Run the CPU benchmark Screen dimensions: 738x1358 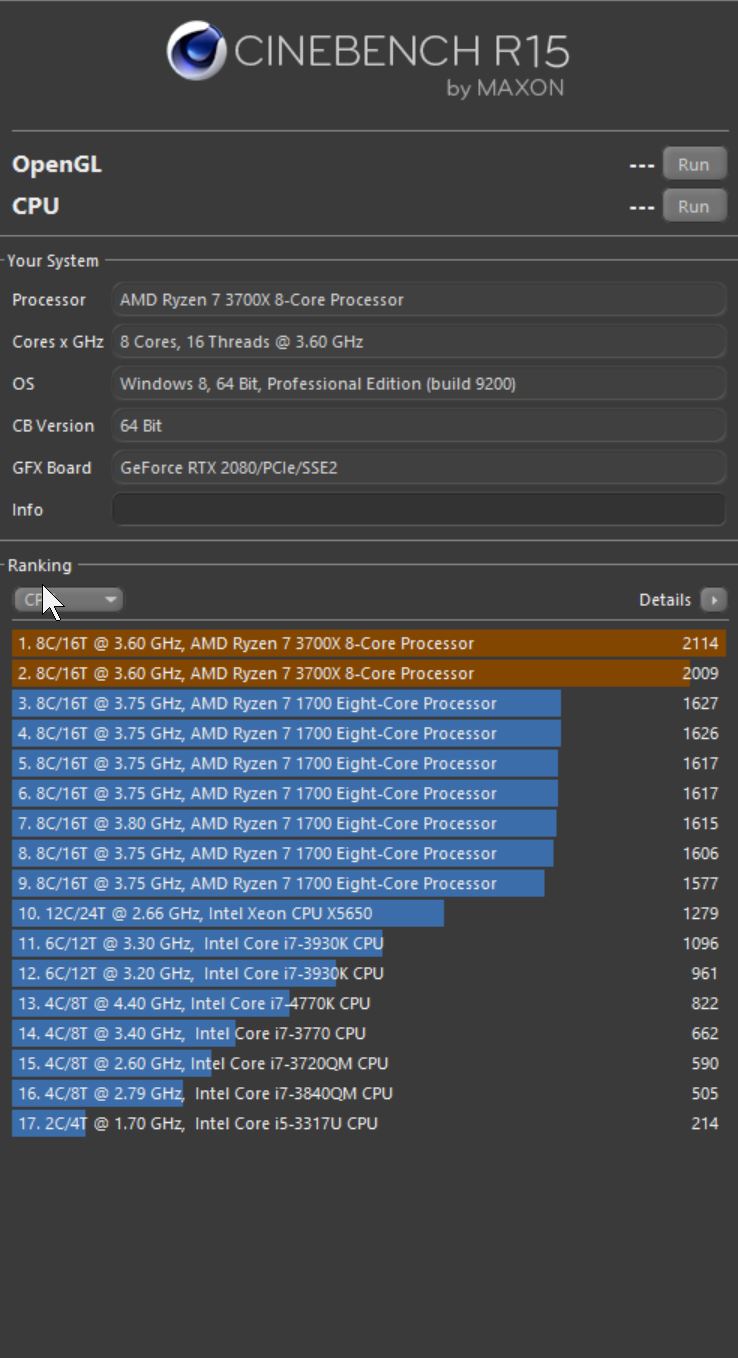coord(694,207)
